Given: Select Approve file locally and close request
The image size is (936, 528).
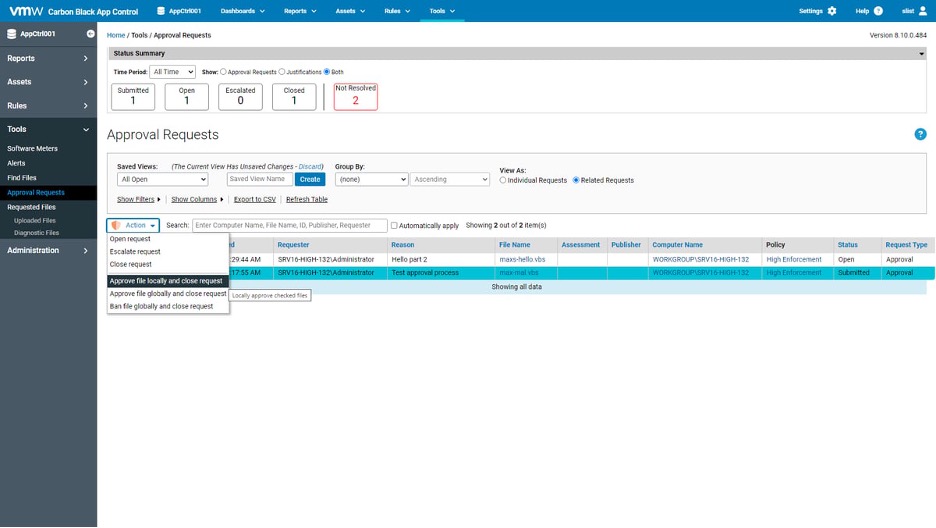Looking at the screenshot, I should (x=168, y=281).
